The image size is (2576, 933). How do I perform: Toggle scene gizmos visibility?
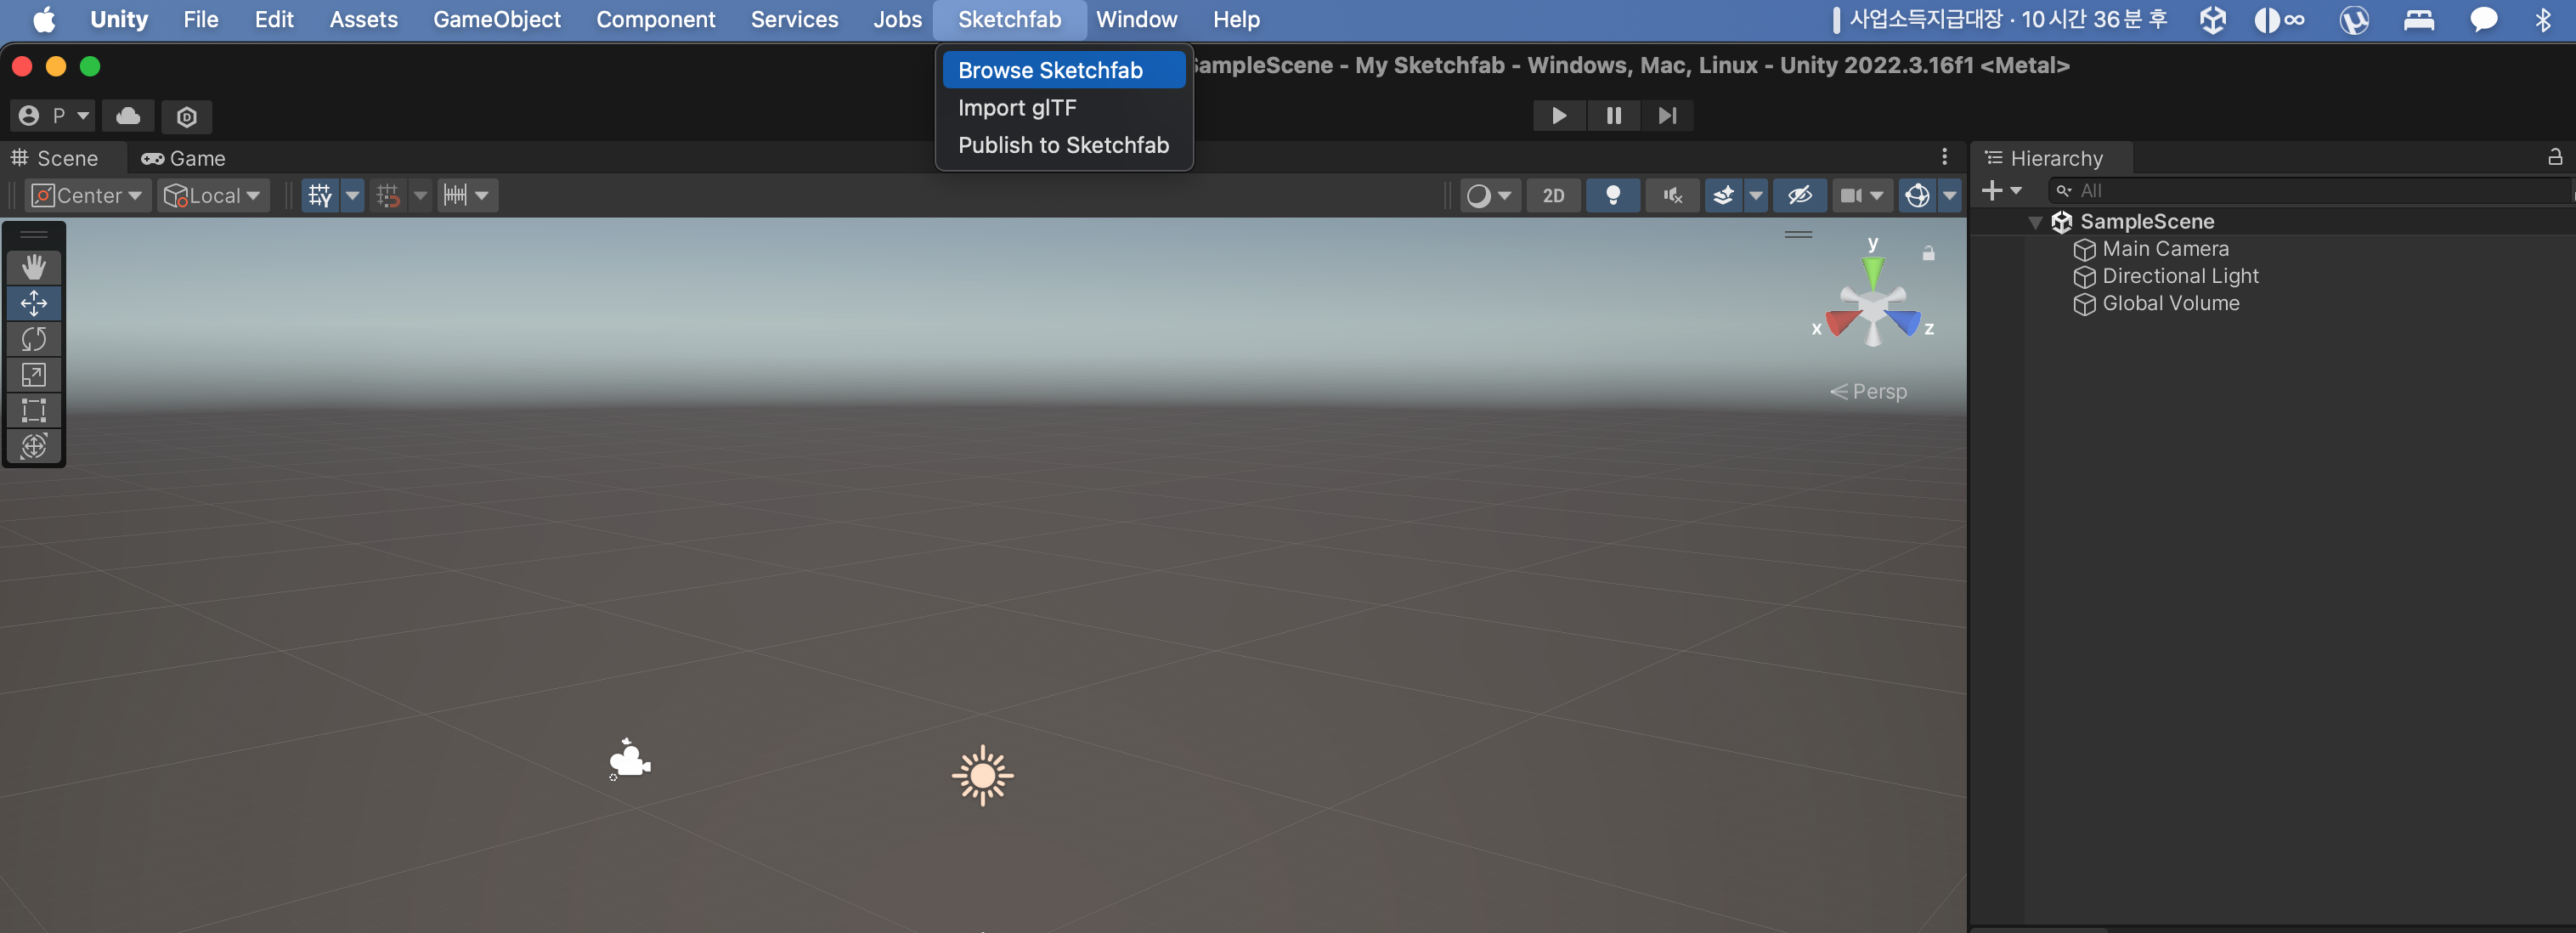[1917, 195]
